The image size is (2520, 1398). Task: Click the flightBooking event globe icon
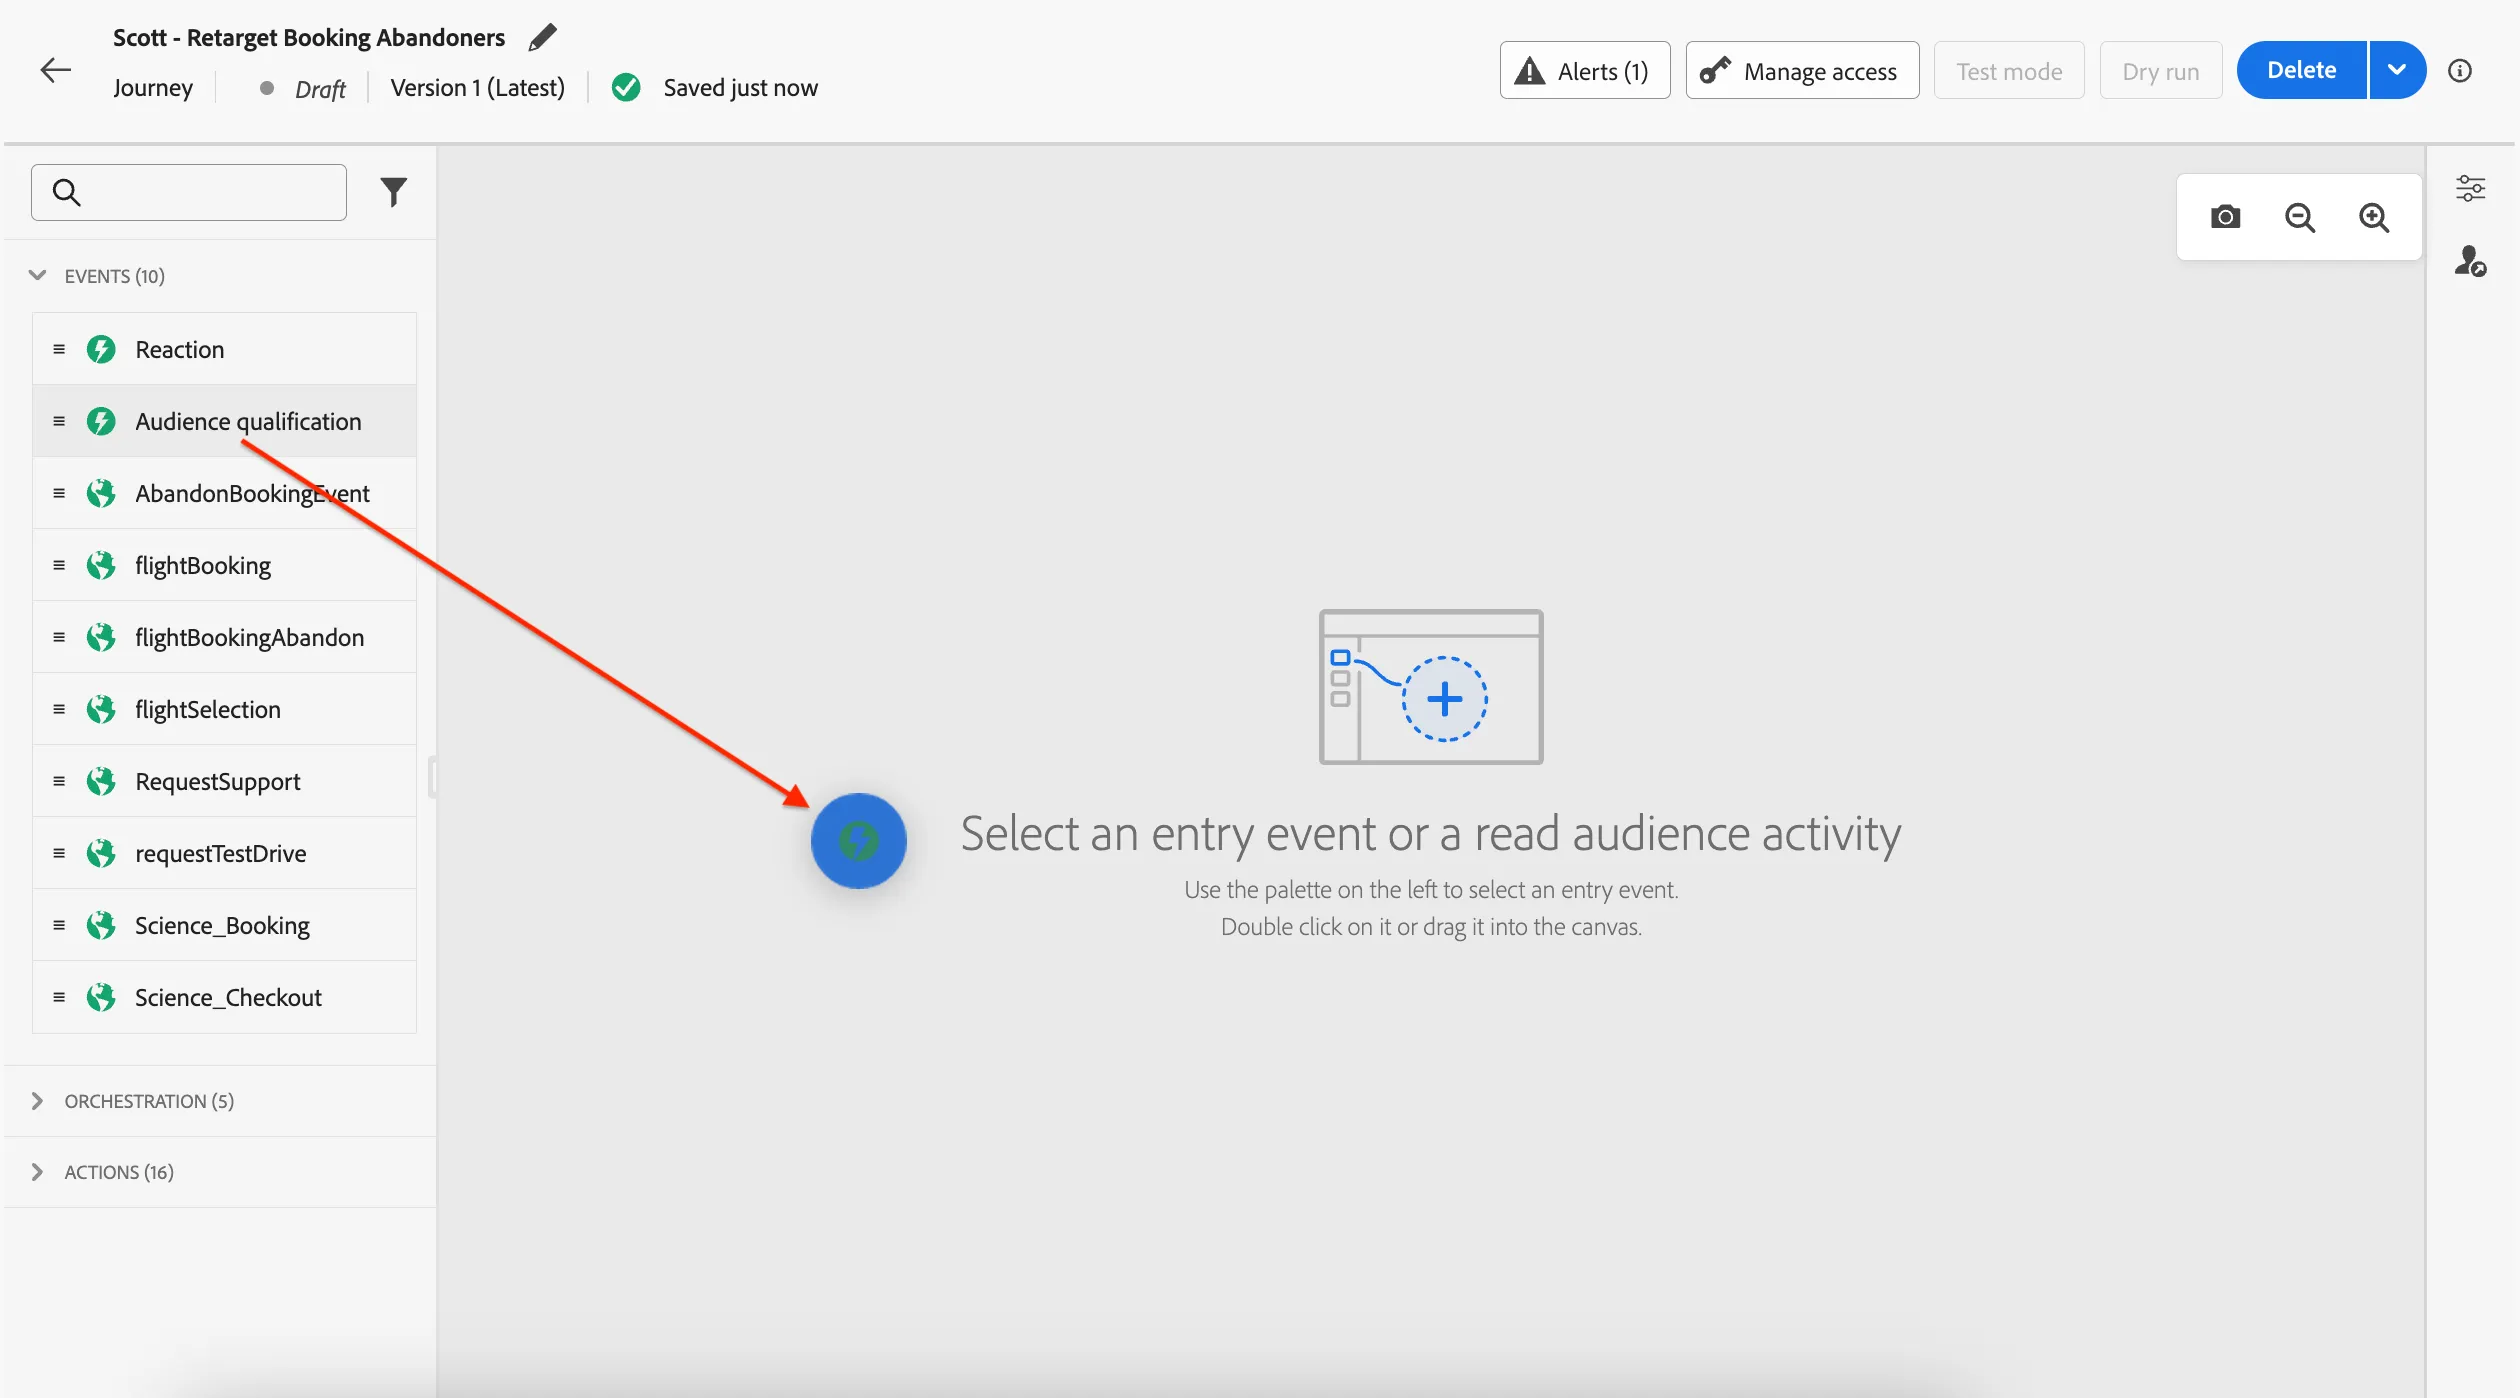(101, 565)
